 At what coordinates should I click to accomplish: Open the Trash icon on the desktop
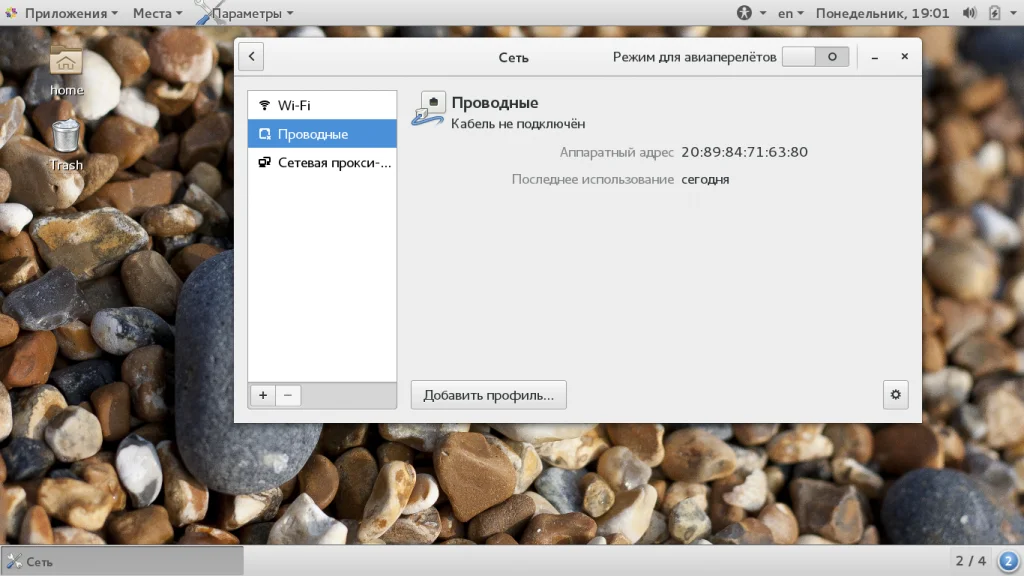click(66, 146)
